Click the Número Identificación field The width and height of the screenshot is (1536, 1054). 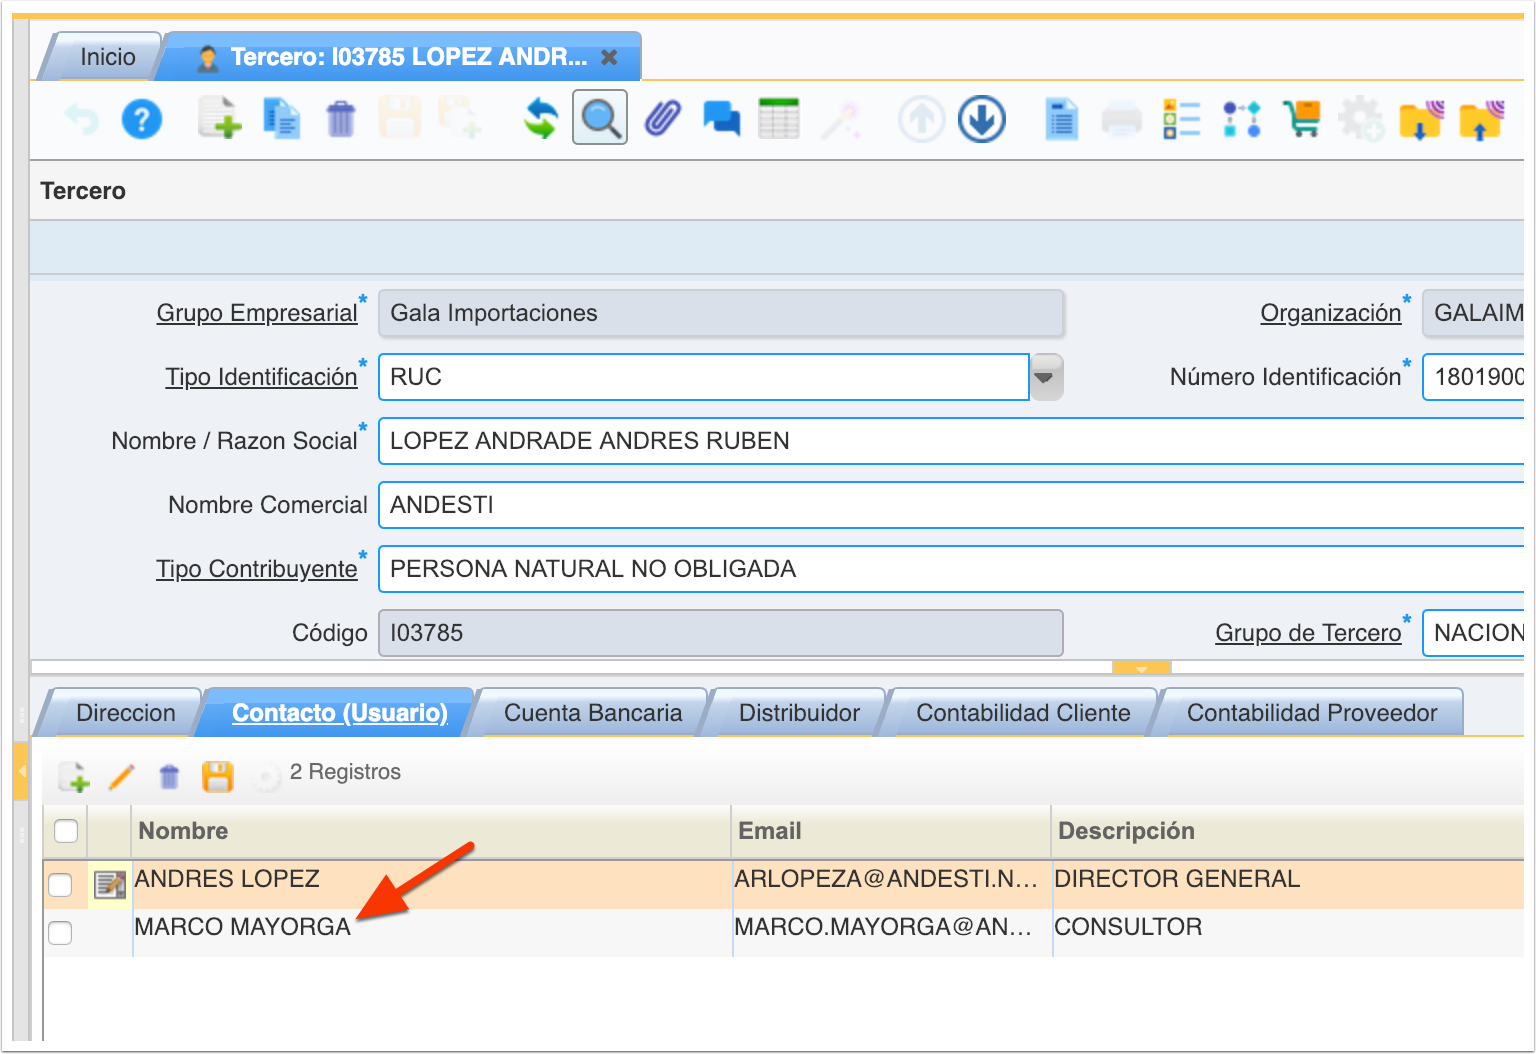click(1474, 377)
